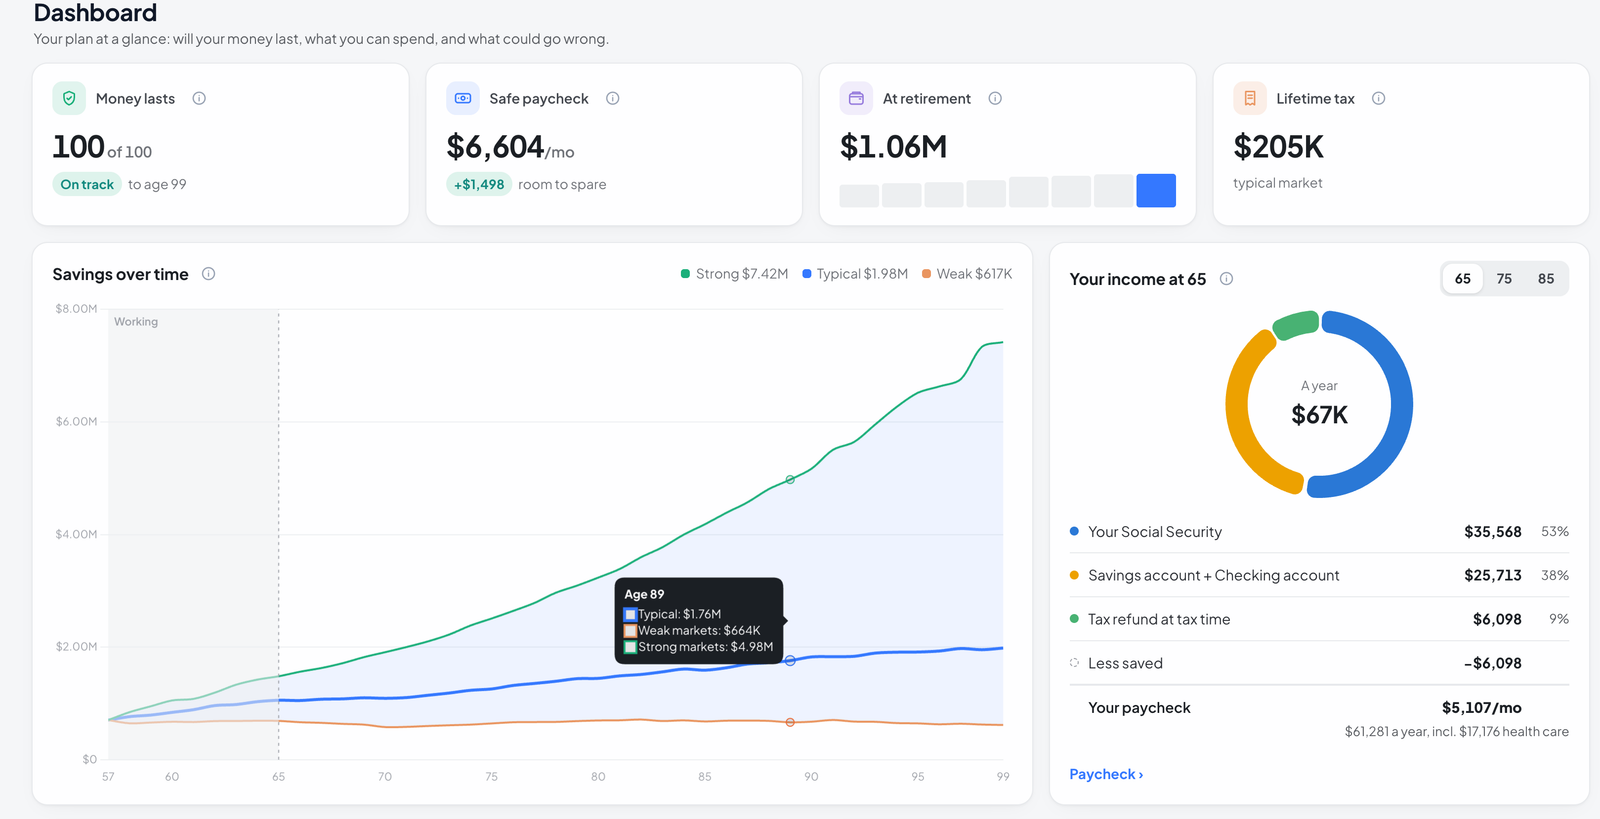Click the $5,107/mo paycheck value

1481,707
